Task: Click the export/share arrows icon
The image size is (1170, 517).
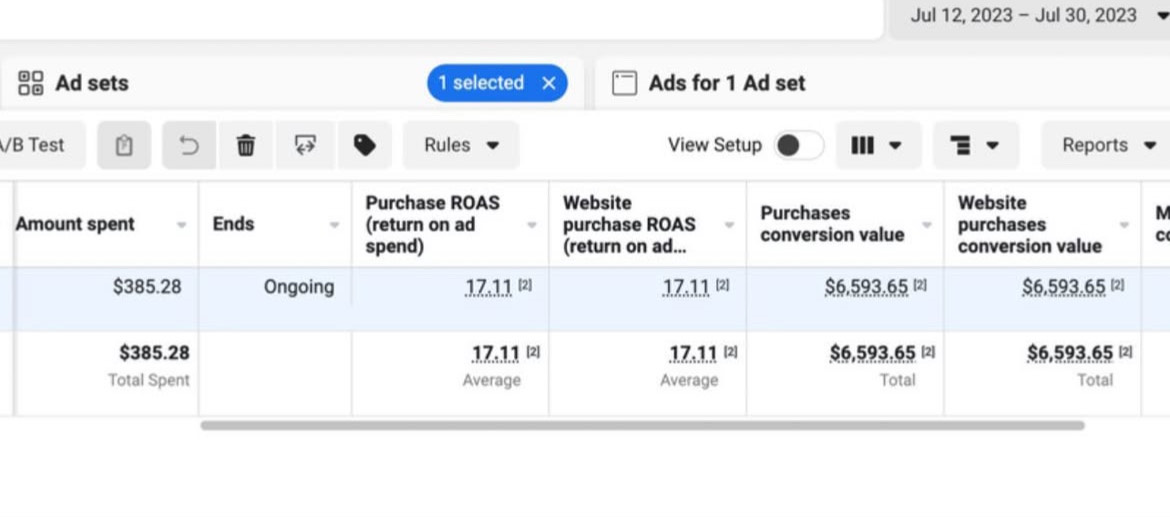Action: tap(305, 146)
